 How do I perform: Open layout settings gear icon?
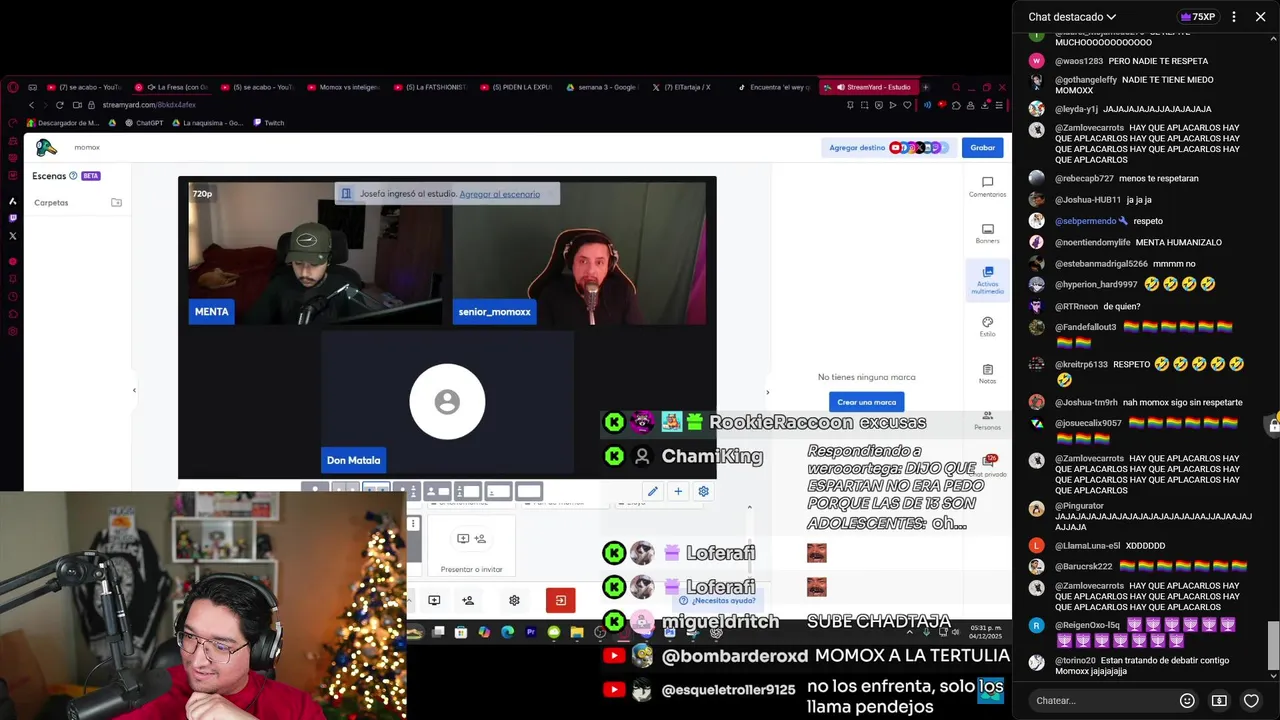tap(703, 491)
